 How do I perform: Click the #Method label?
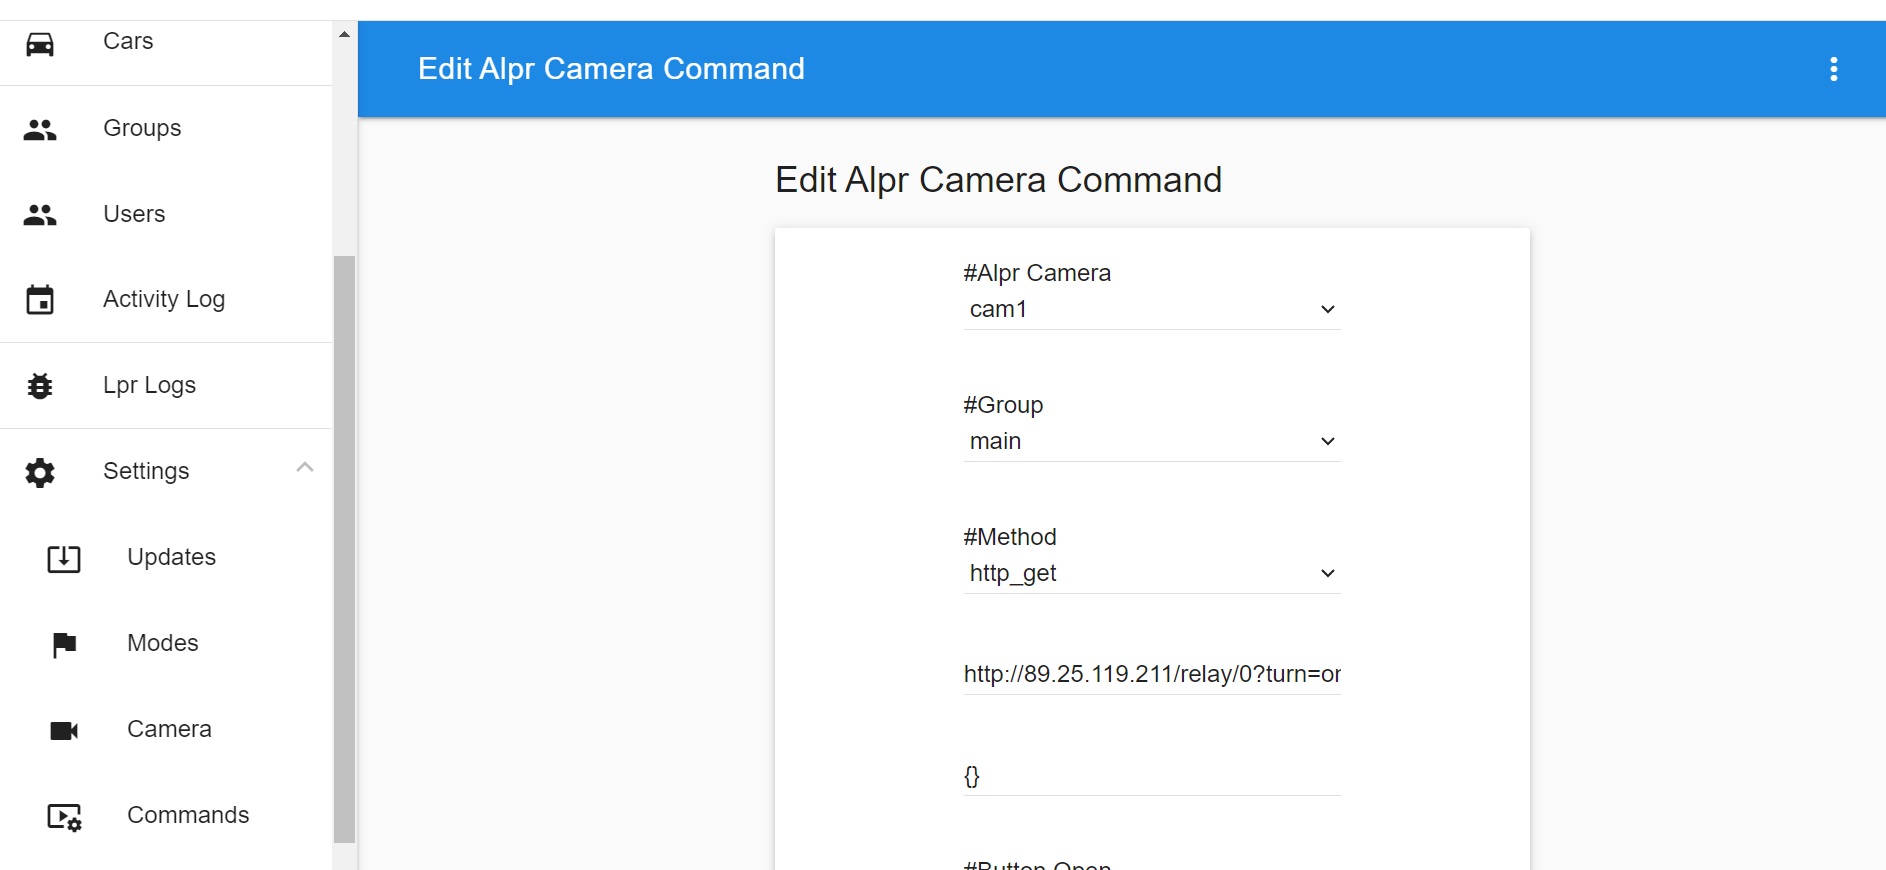[x=1010, y=537]
